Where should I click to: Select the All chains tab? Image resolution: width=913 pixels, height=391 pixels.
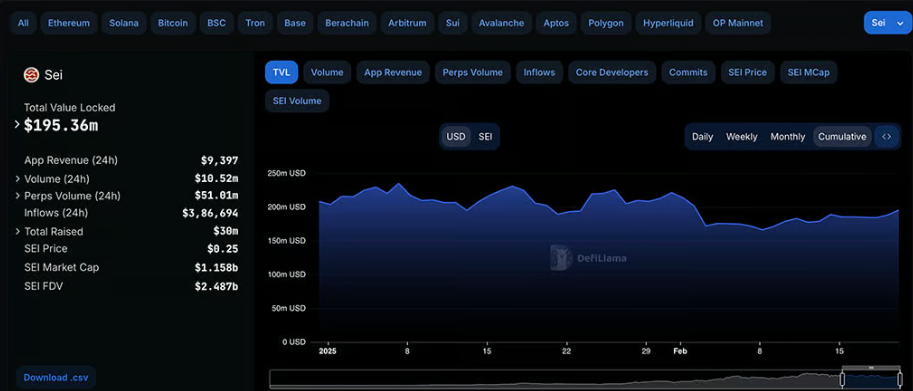(23, 23)
